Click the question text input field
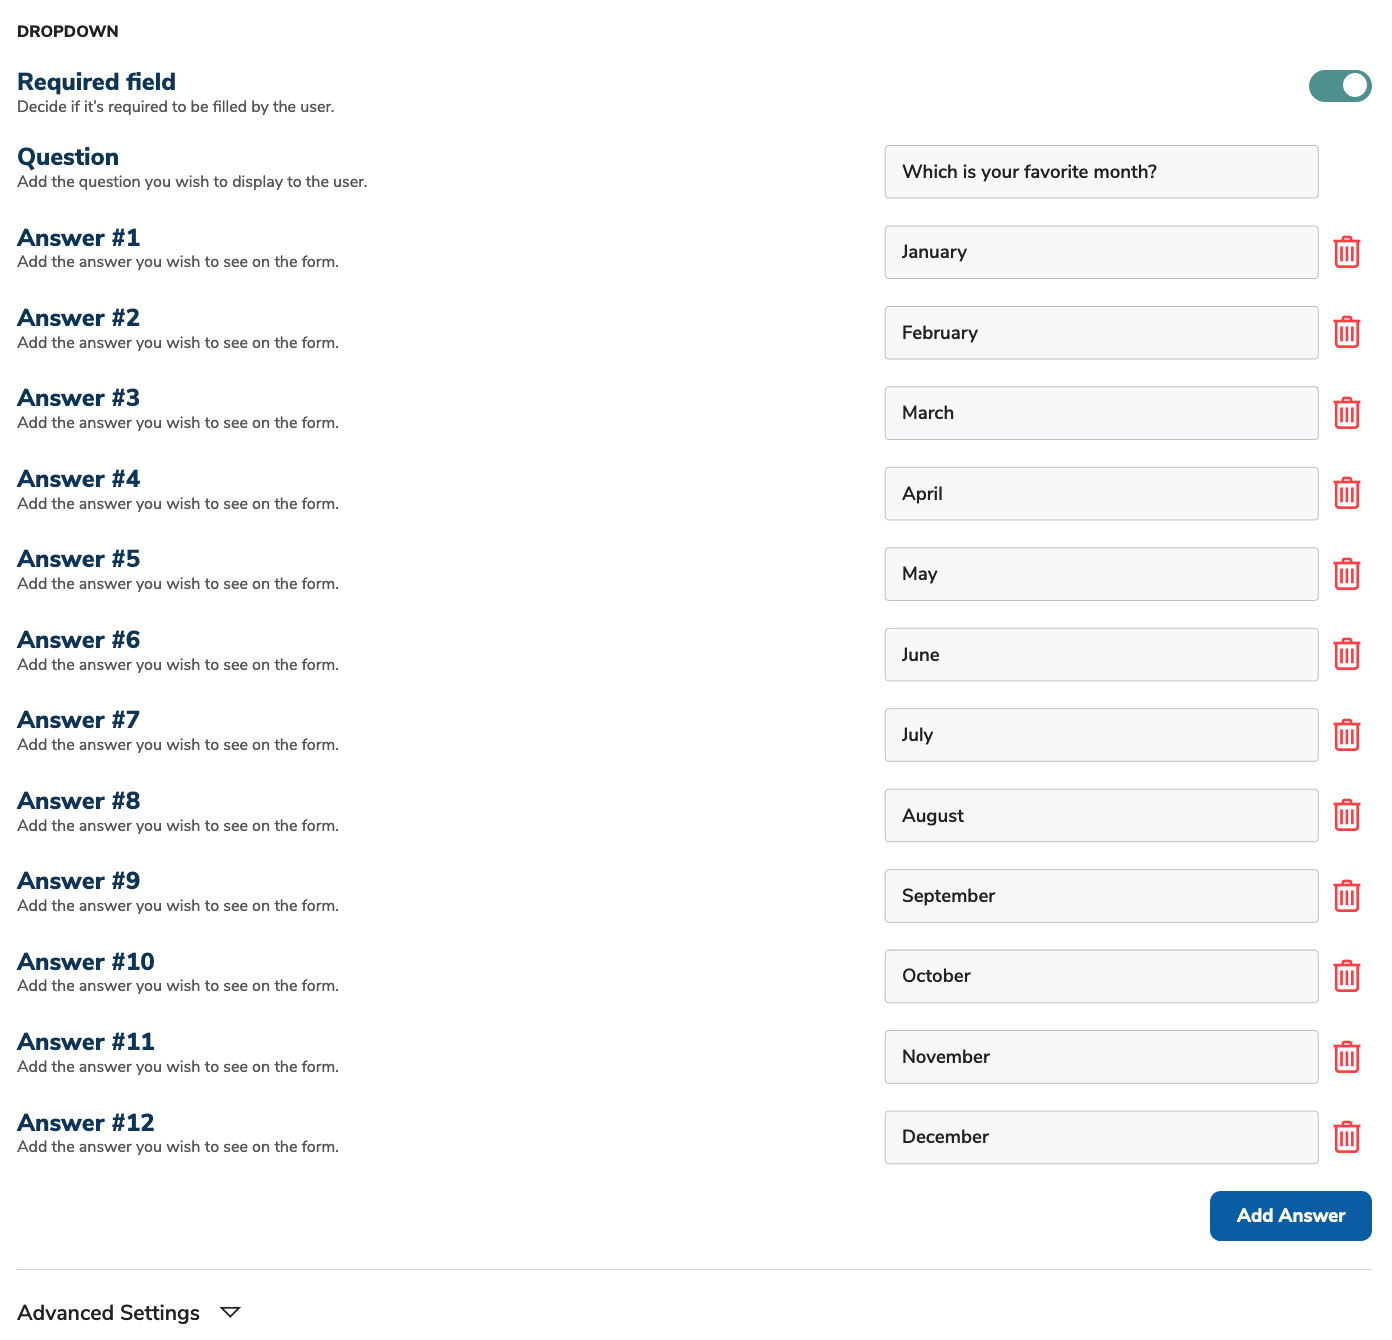The image size is (1392, 1340). pyautogui.click(x=1100, y=171)
